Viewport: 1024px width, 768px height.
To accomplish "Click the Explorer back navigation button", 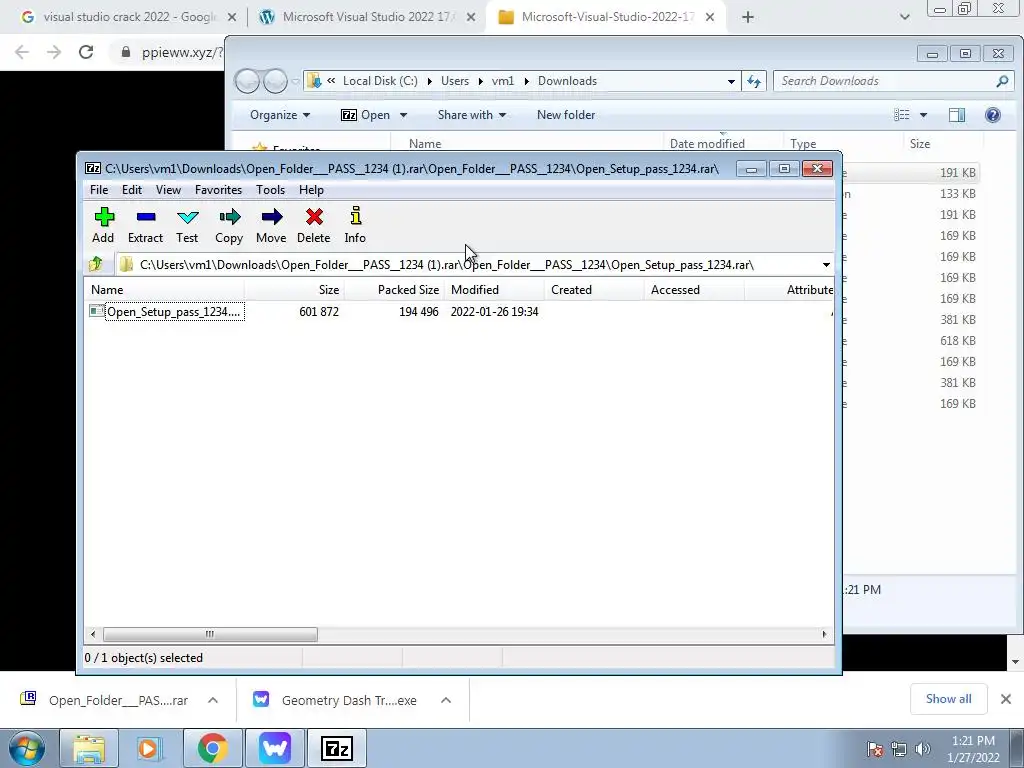I will tap(248, 81).
